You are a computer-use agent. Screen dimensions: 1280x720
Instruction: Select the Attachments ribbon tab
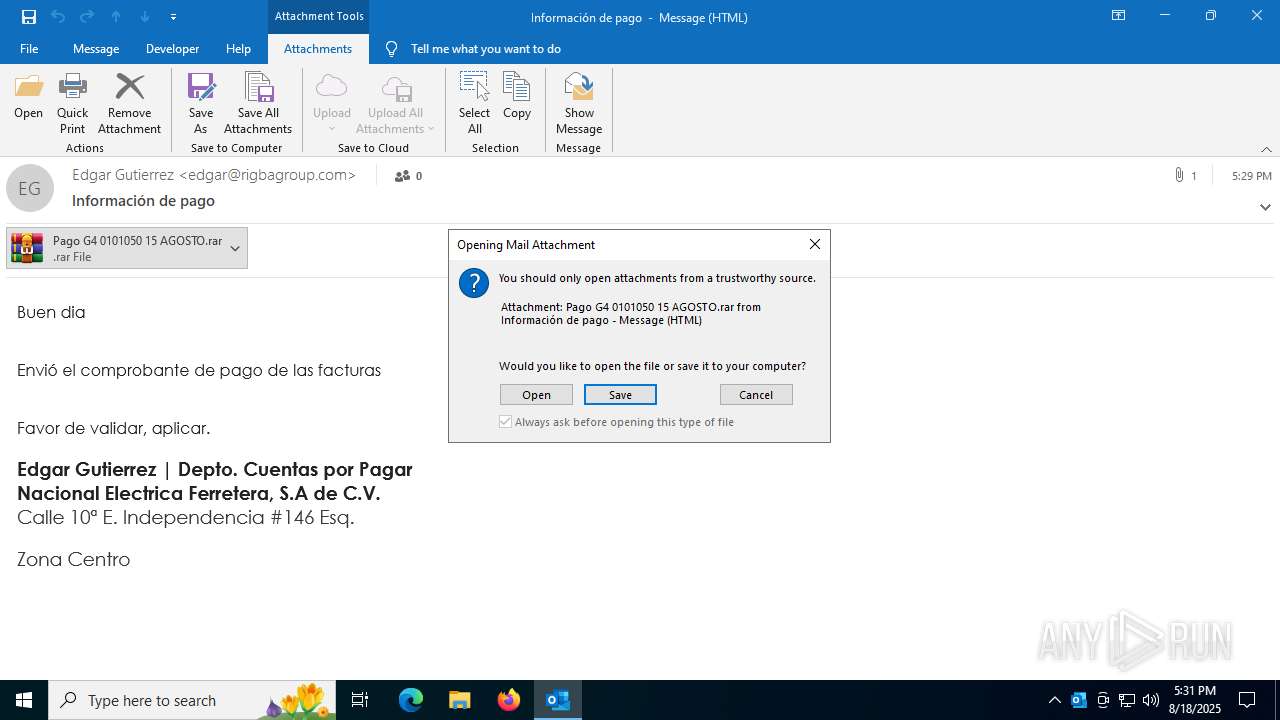318,48
